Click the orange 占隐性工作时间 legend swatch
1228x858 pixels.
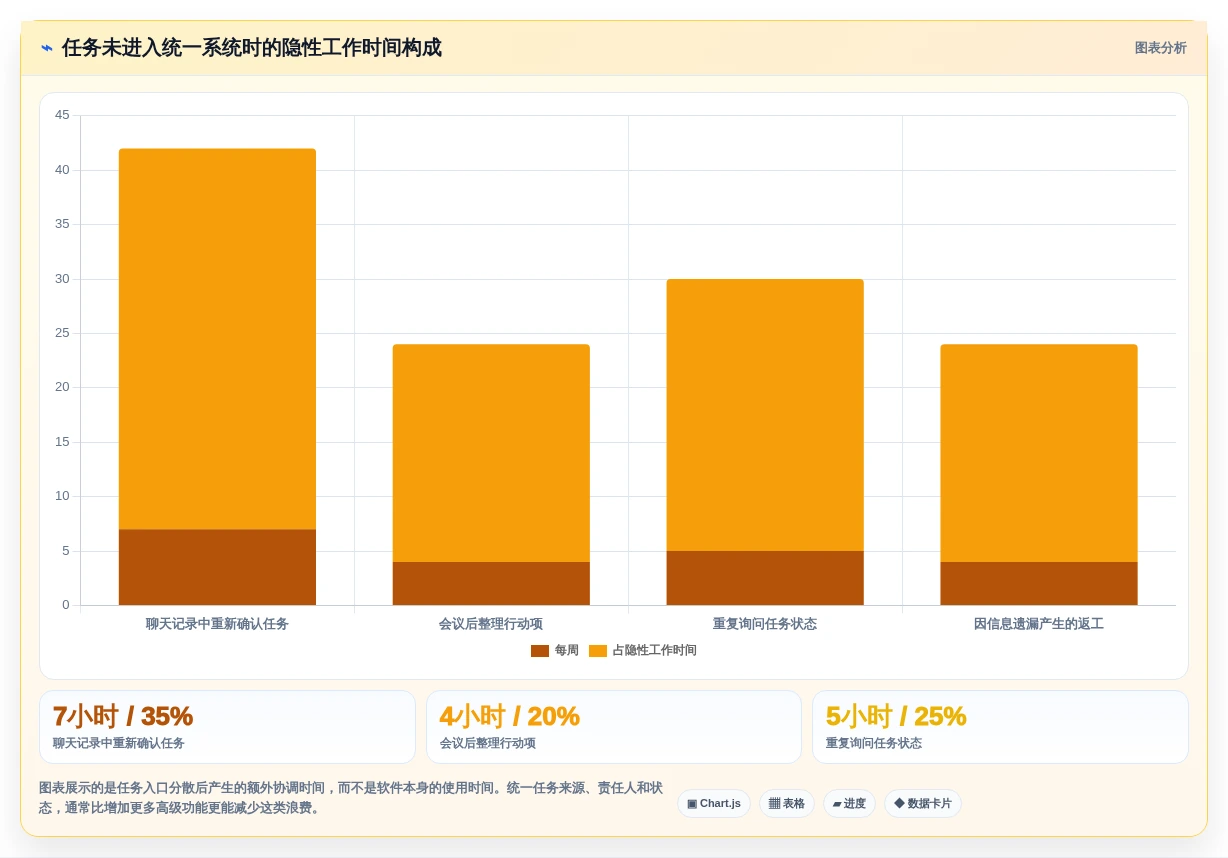point(597,651)
